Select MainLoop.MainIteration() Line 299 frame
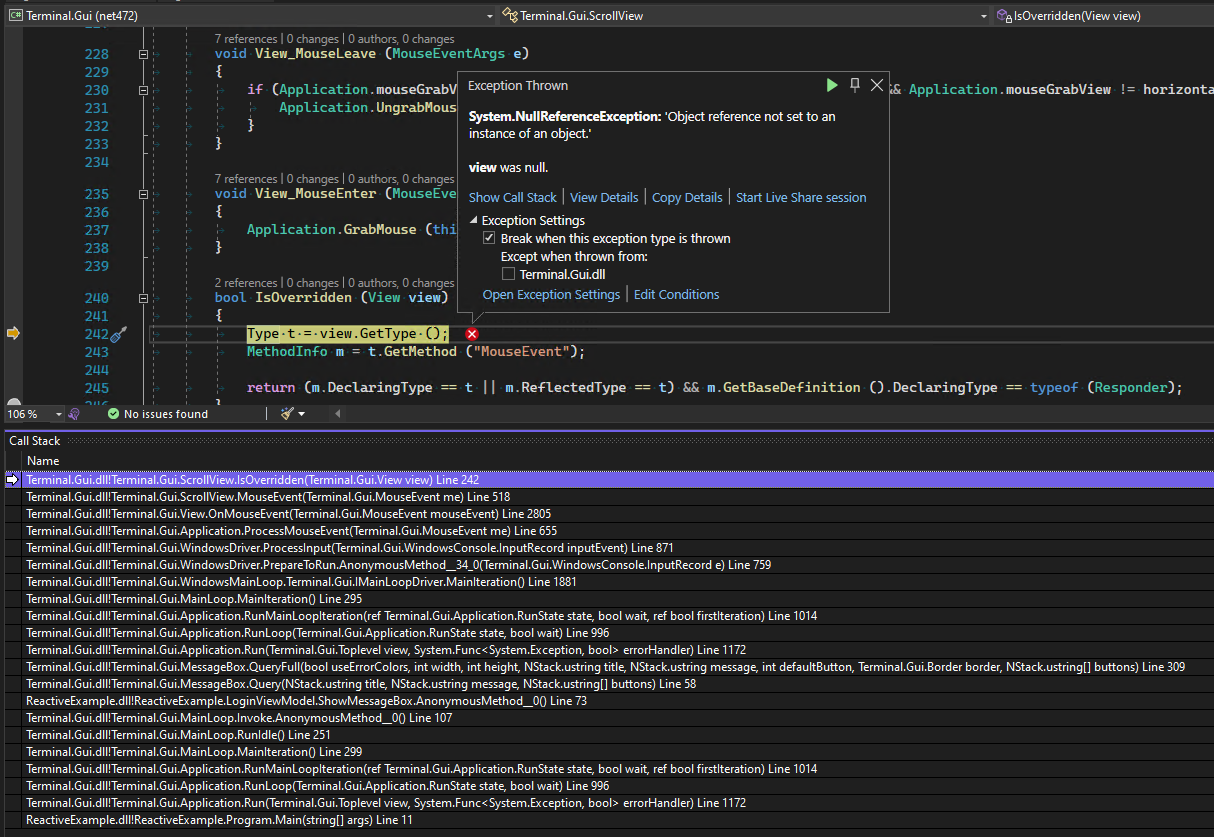Image resolution: width=1214 pixels, height=837 pixels. click(607, 752)
